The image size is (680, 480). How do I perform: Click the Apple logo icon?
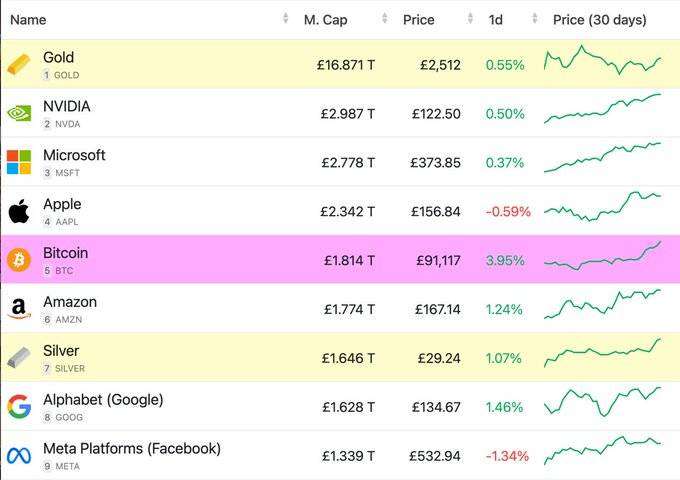point(19,211)
